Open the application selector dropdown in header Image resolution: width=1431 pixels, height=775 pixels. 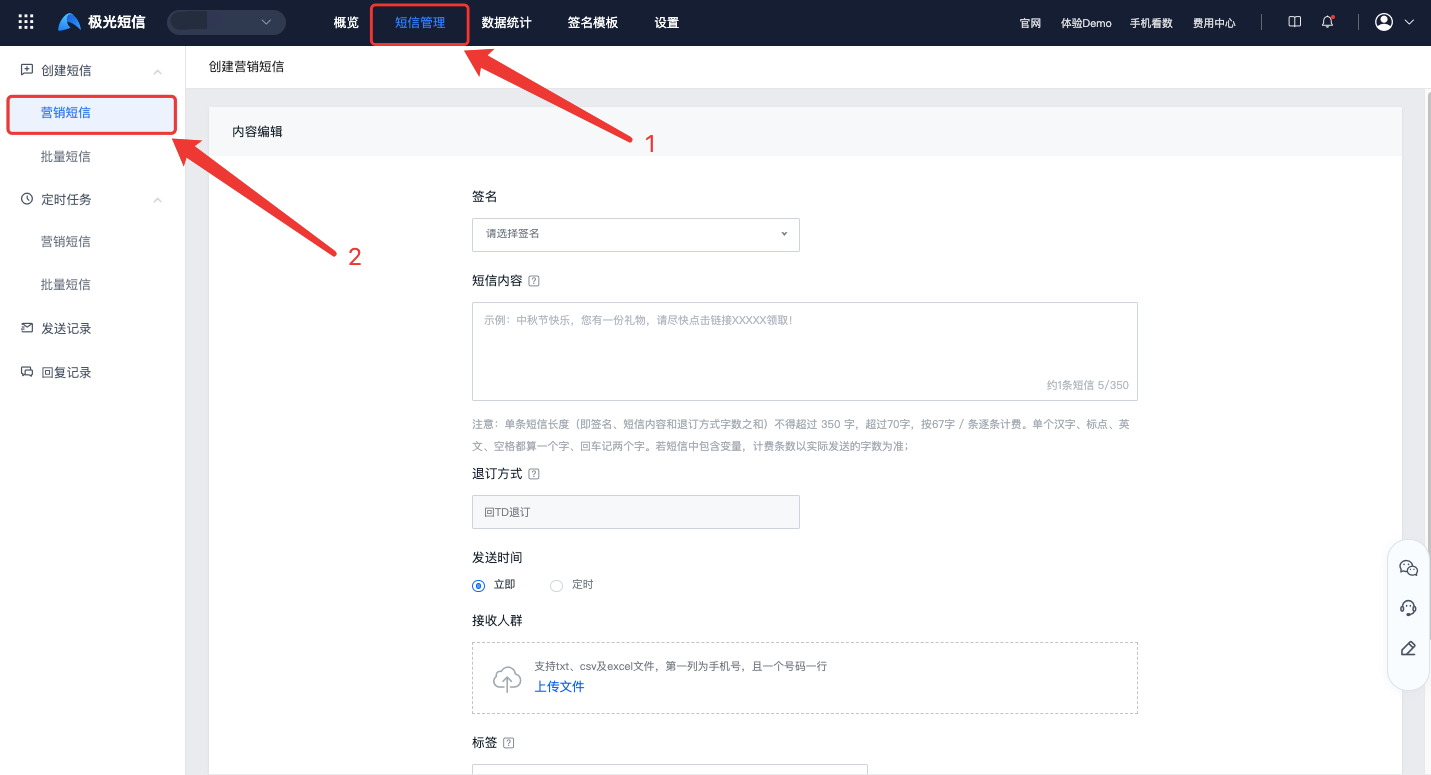[x=226, y=22]
